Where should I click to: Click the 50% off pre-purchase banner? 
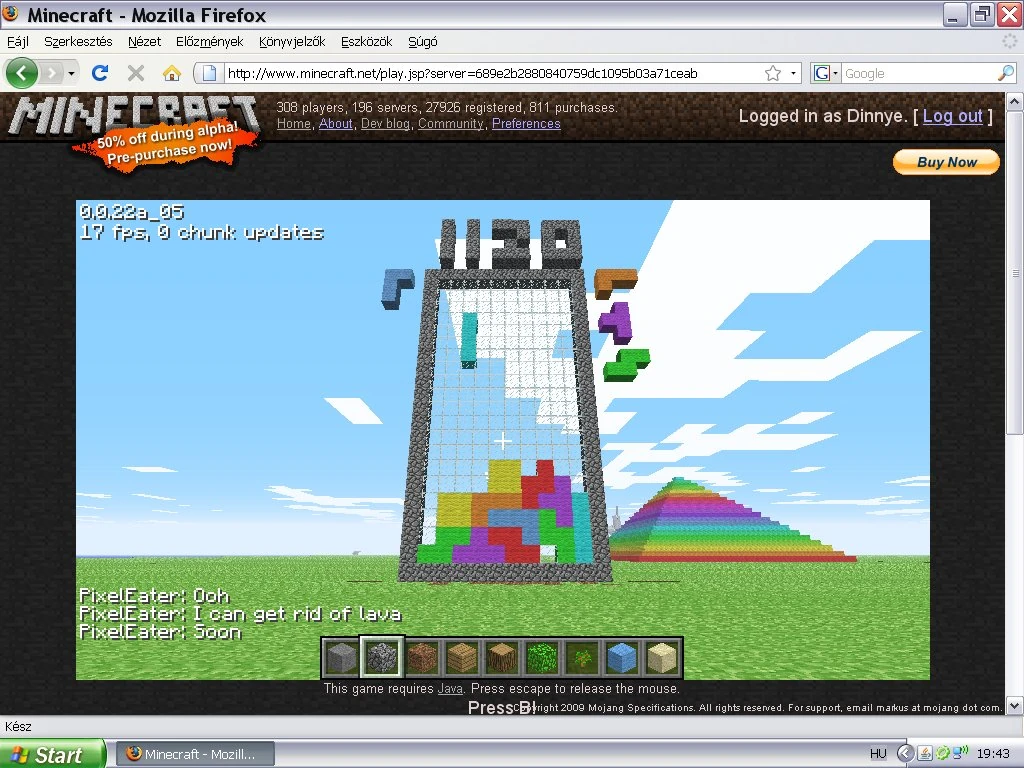tap(167, 144)
